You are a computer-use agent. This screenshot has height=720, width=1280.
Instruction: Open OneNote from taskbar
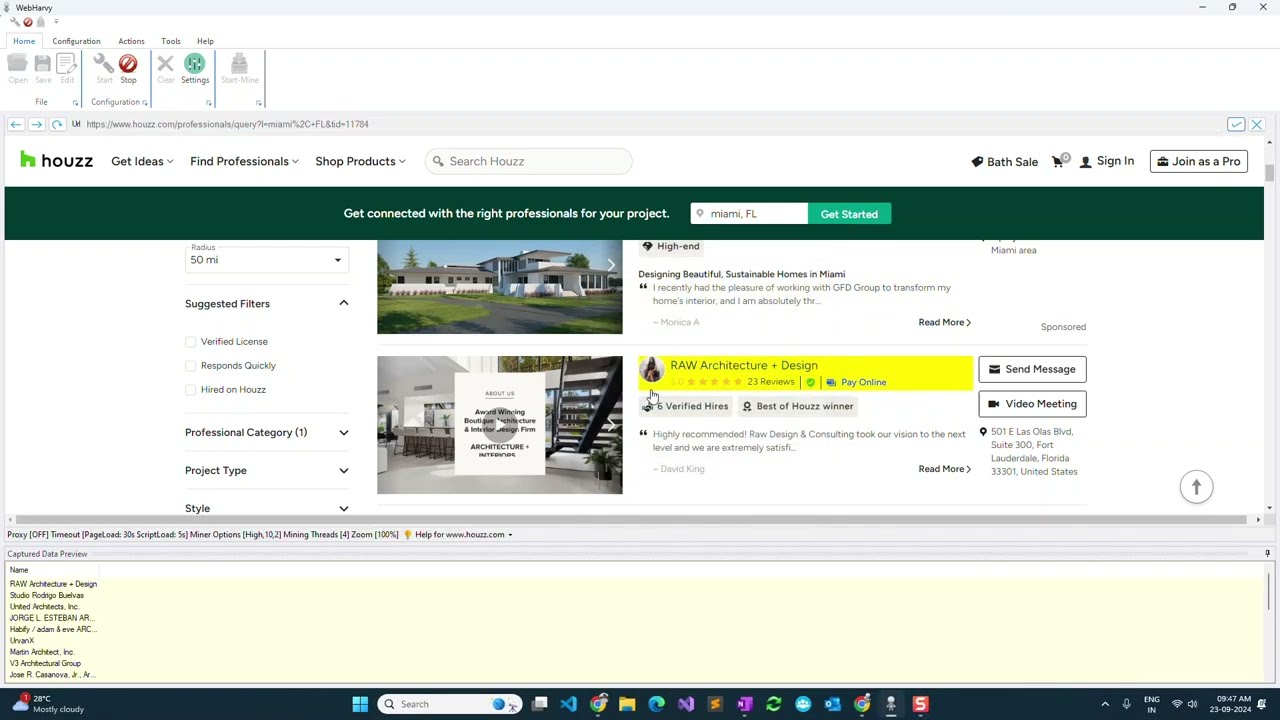point(744,704)
